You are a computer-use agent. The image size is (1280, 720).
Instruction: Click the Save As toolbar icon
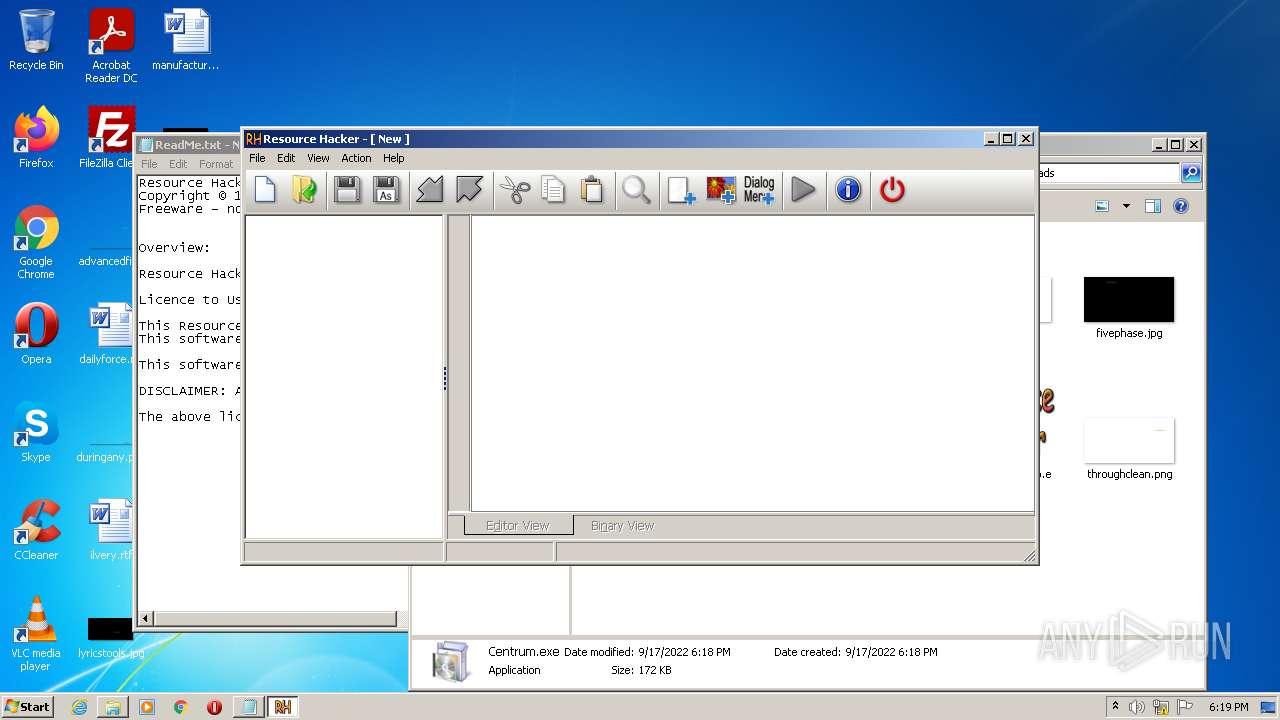(386, 189)
